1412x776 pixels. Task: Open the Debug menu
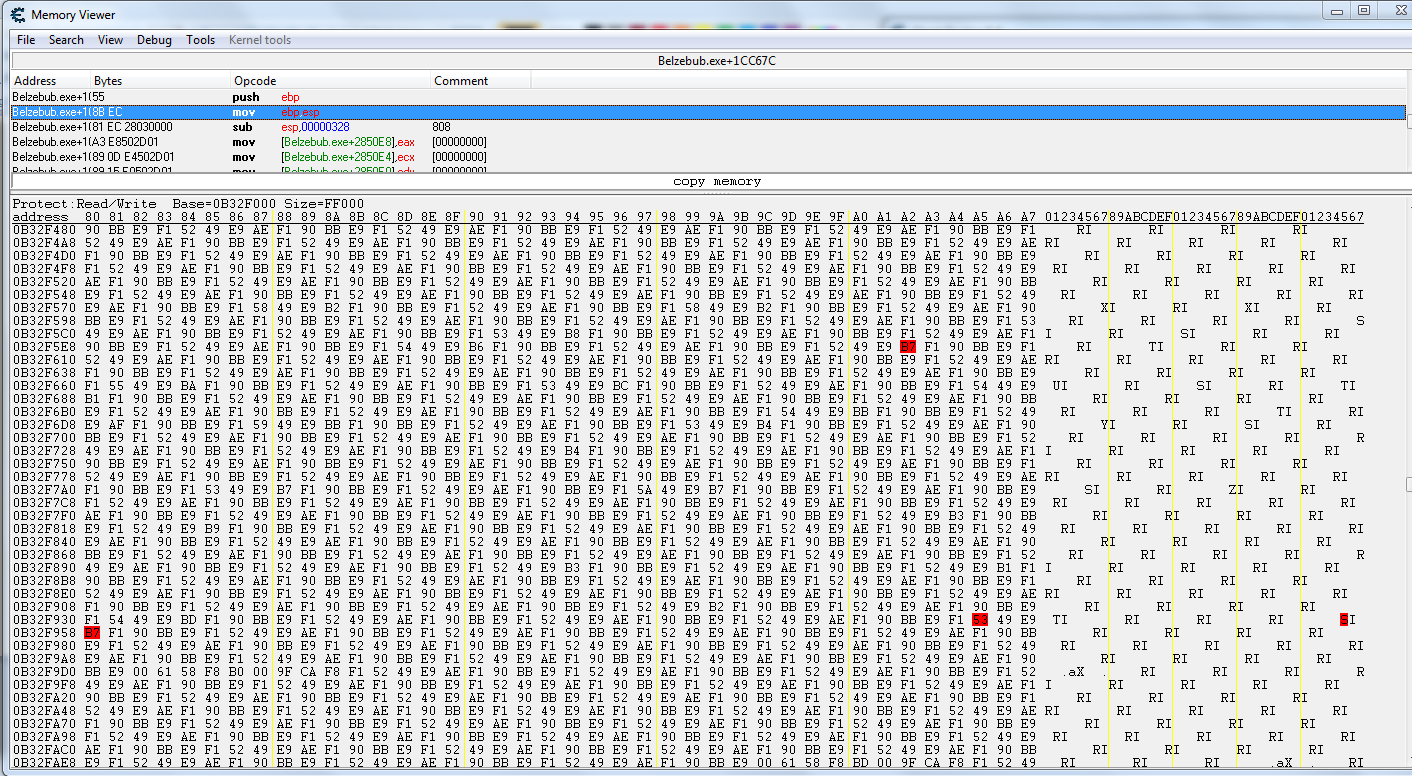click(154, 40)
